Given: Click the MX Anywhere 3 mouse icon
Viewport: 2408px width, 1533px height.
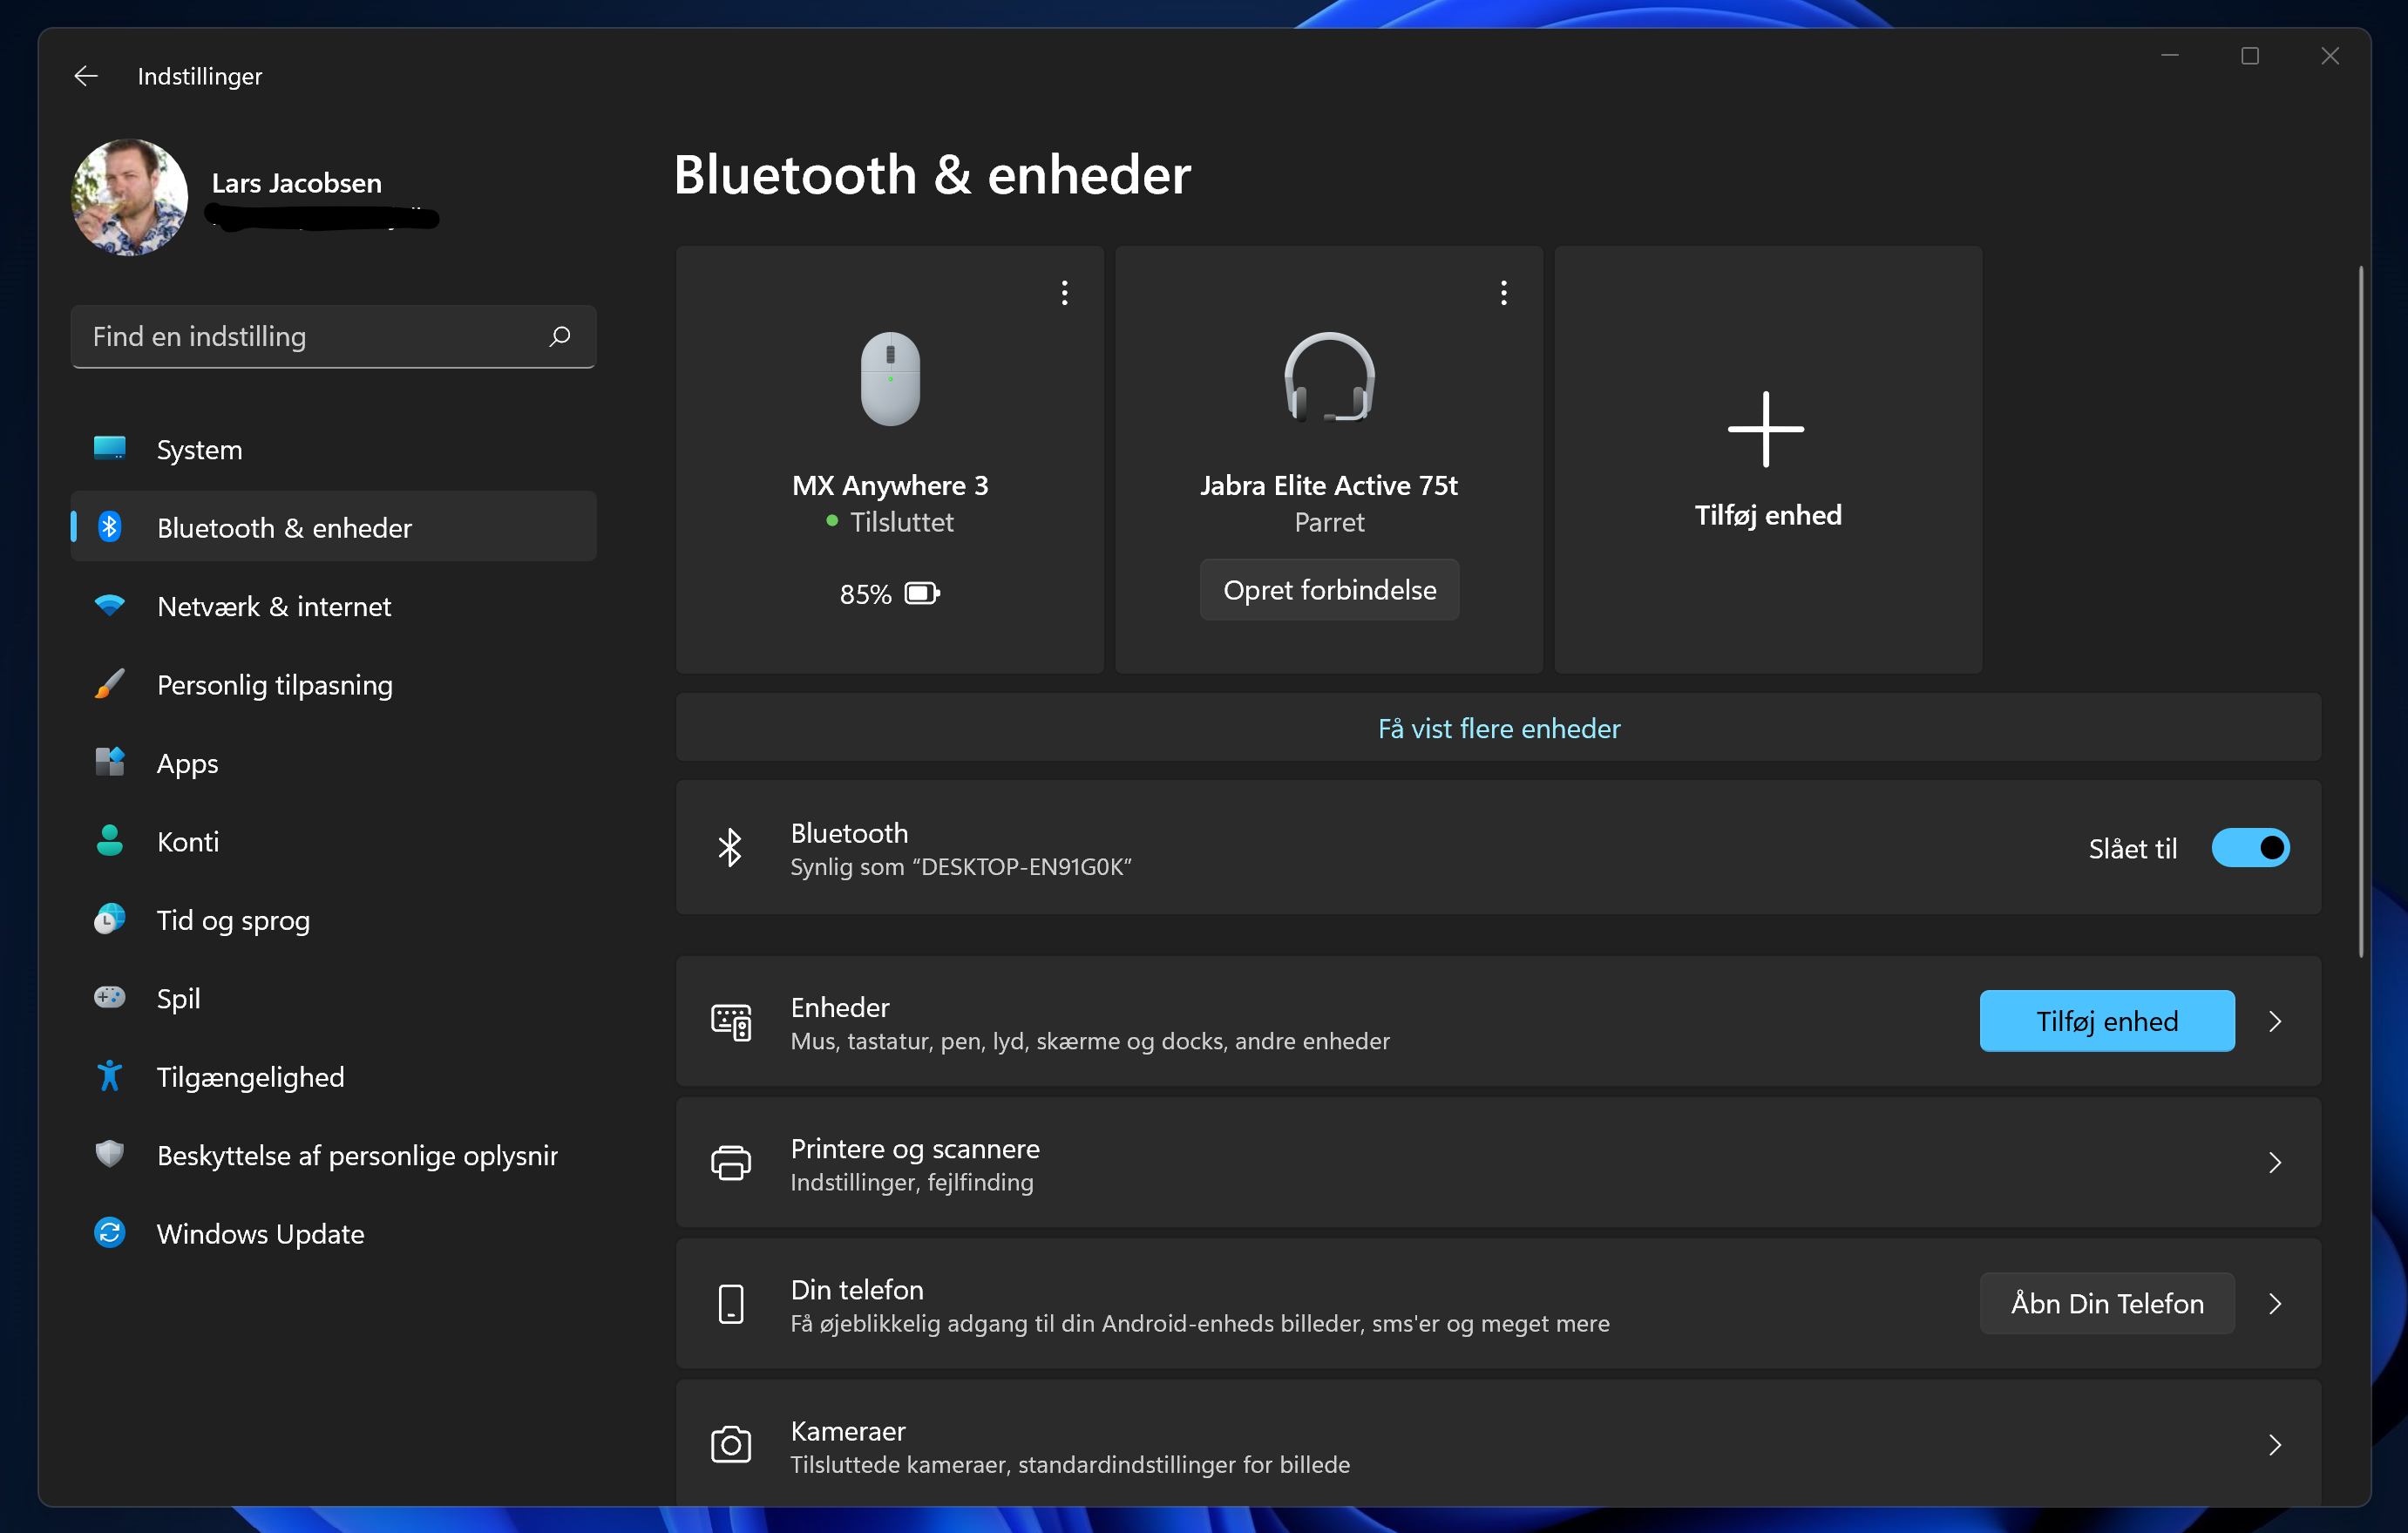Looking at the screenshot, I should [x=890, y=378].
